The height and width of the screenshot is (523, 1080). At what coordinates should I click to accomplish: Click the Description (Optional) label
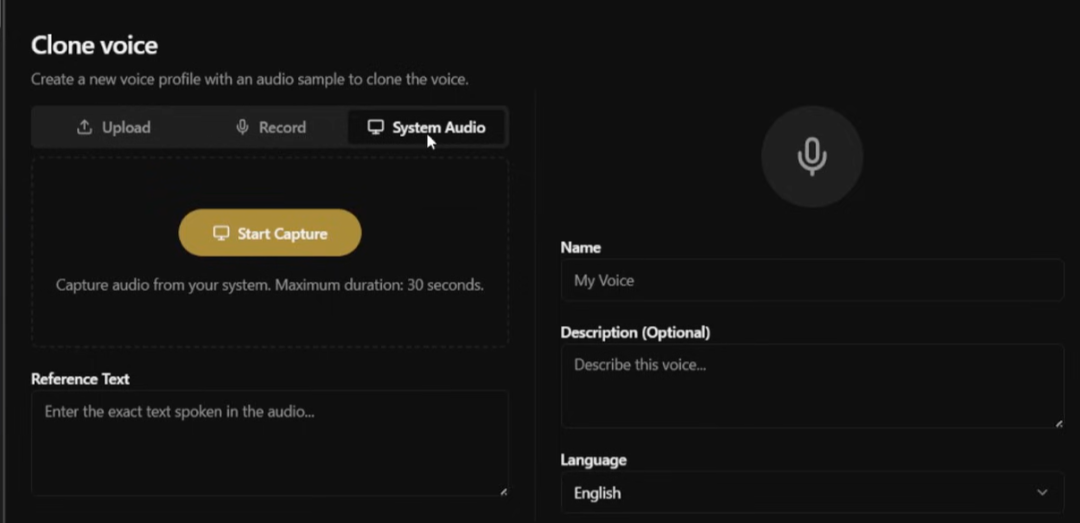click(x=635, y=332)
